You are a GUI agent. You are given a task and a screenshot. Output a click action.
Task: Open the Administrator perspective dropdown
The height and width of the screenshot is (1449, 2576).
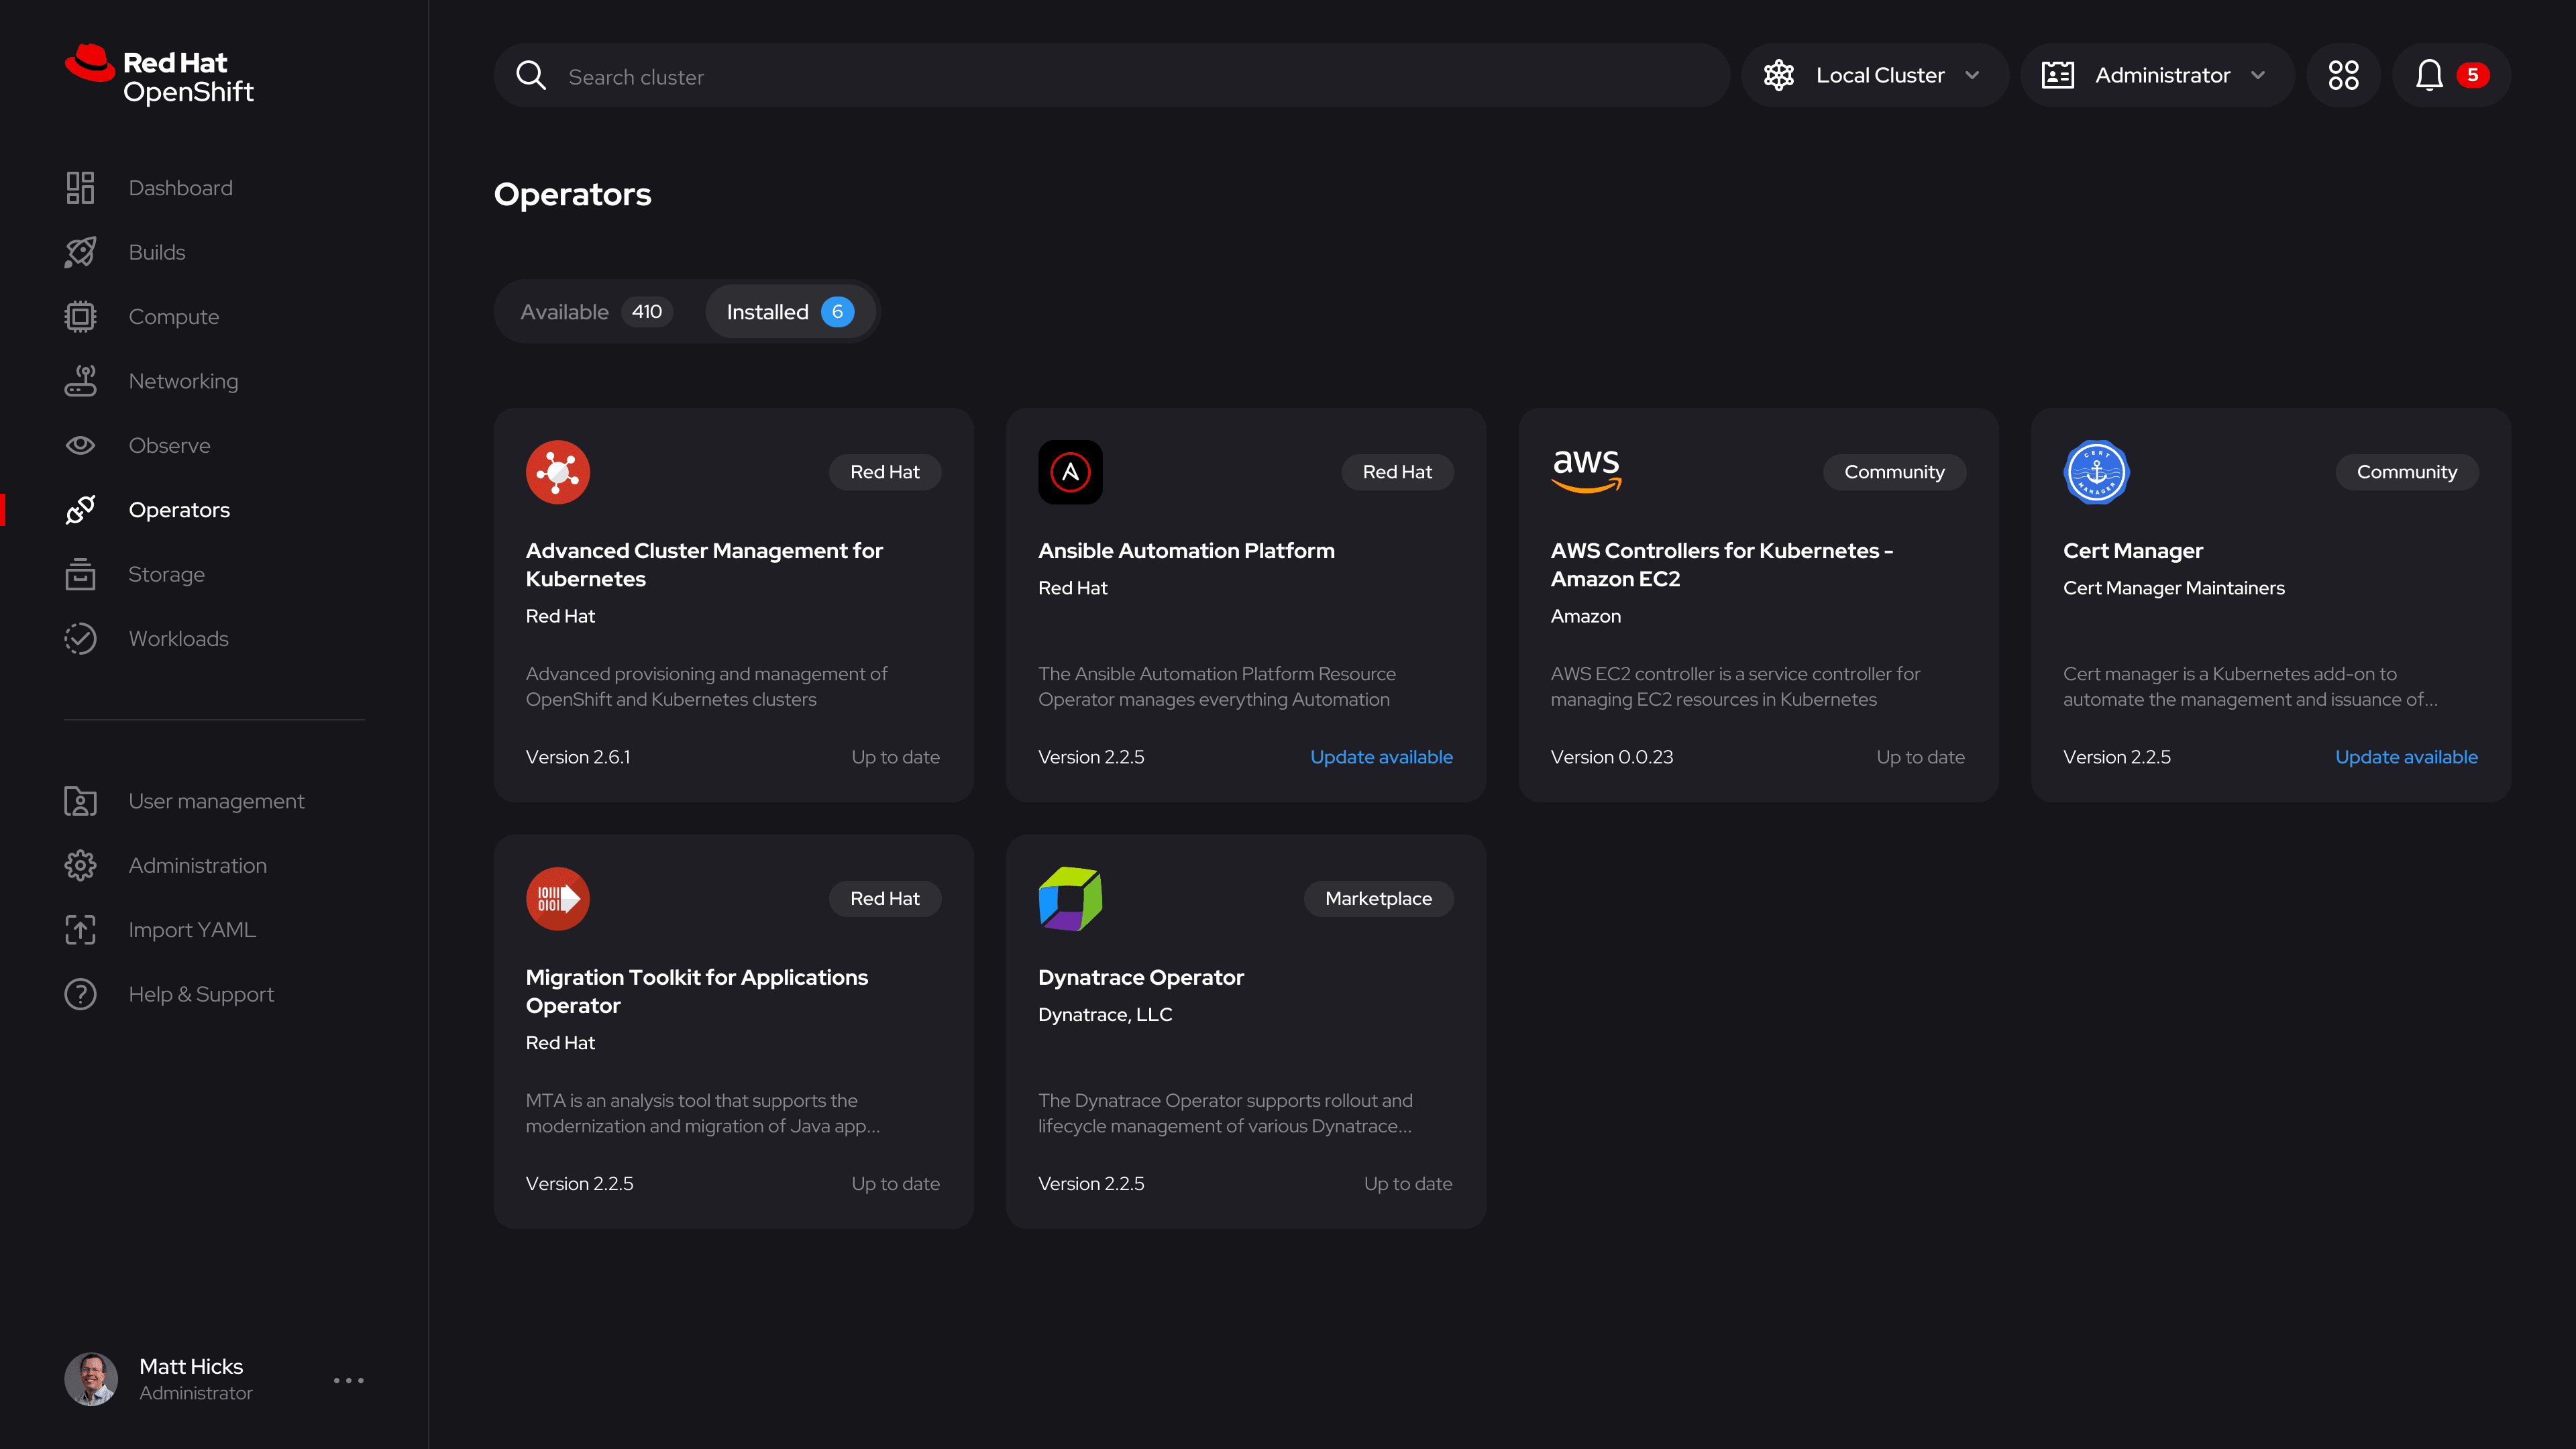point(2156,75)
